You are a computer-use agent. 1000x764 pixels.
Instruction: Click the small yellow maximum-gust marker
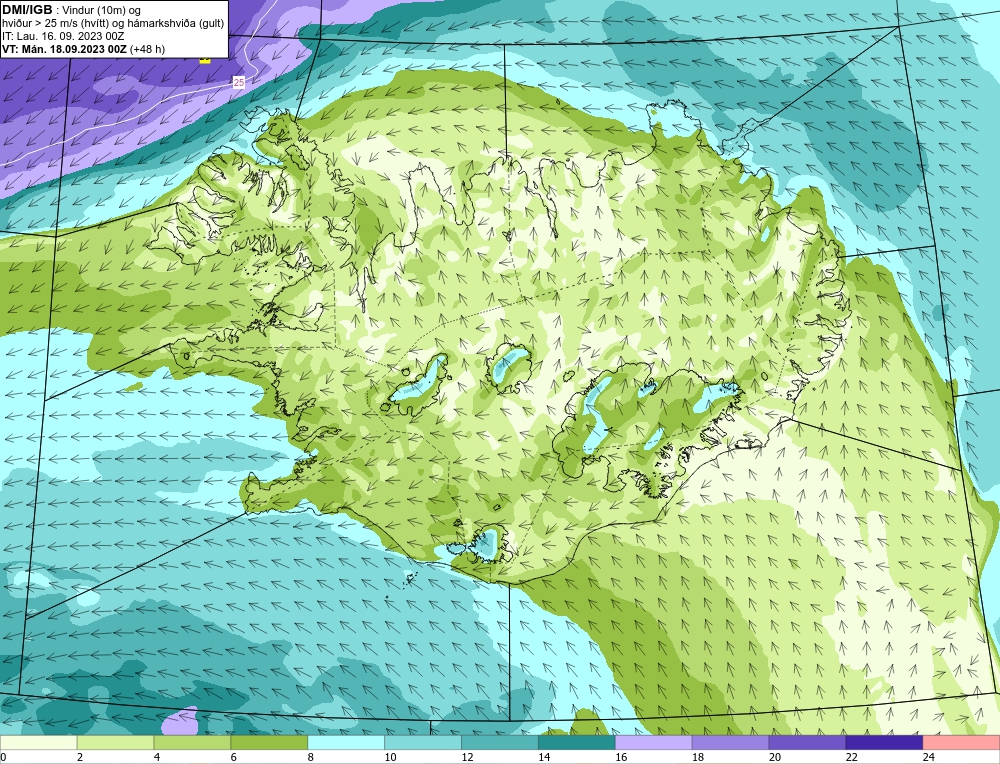pyautogui.click(x=205, y=59)
